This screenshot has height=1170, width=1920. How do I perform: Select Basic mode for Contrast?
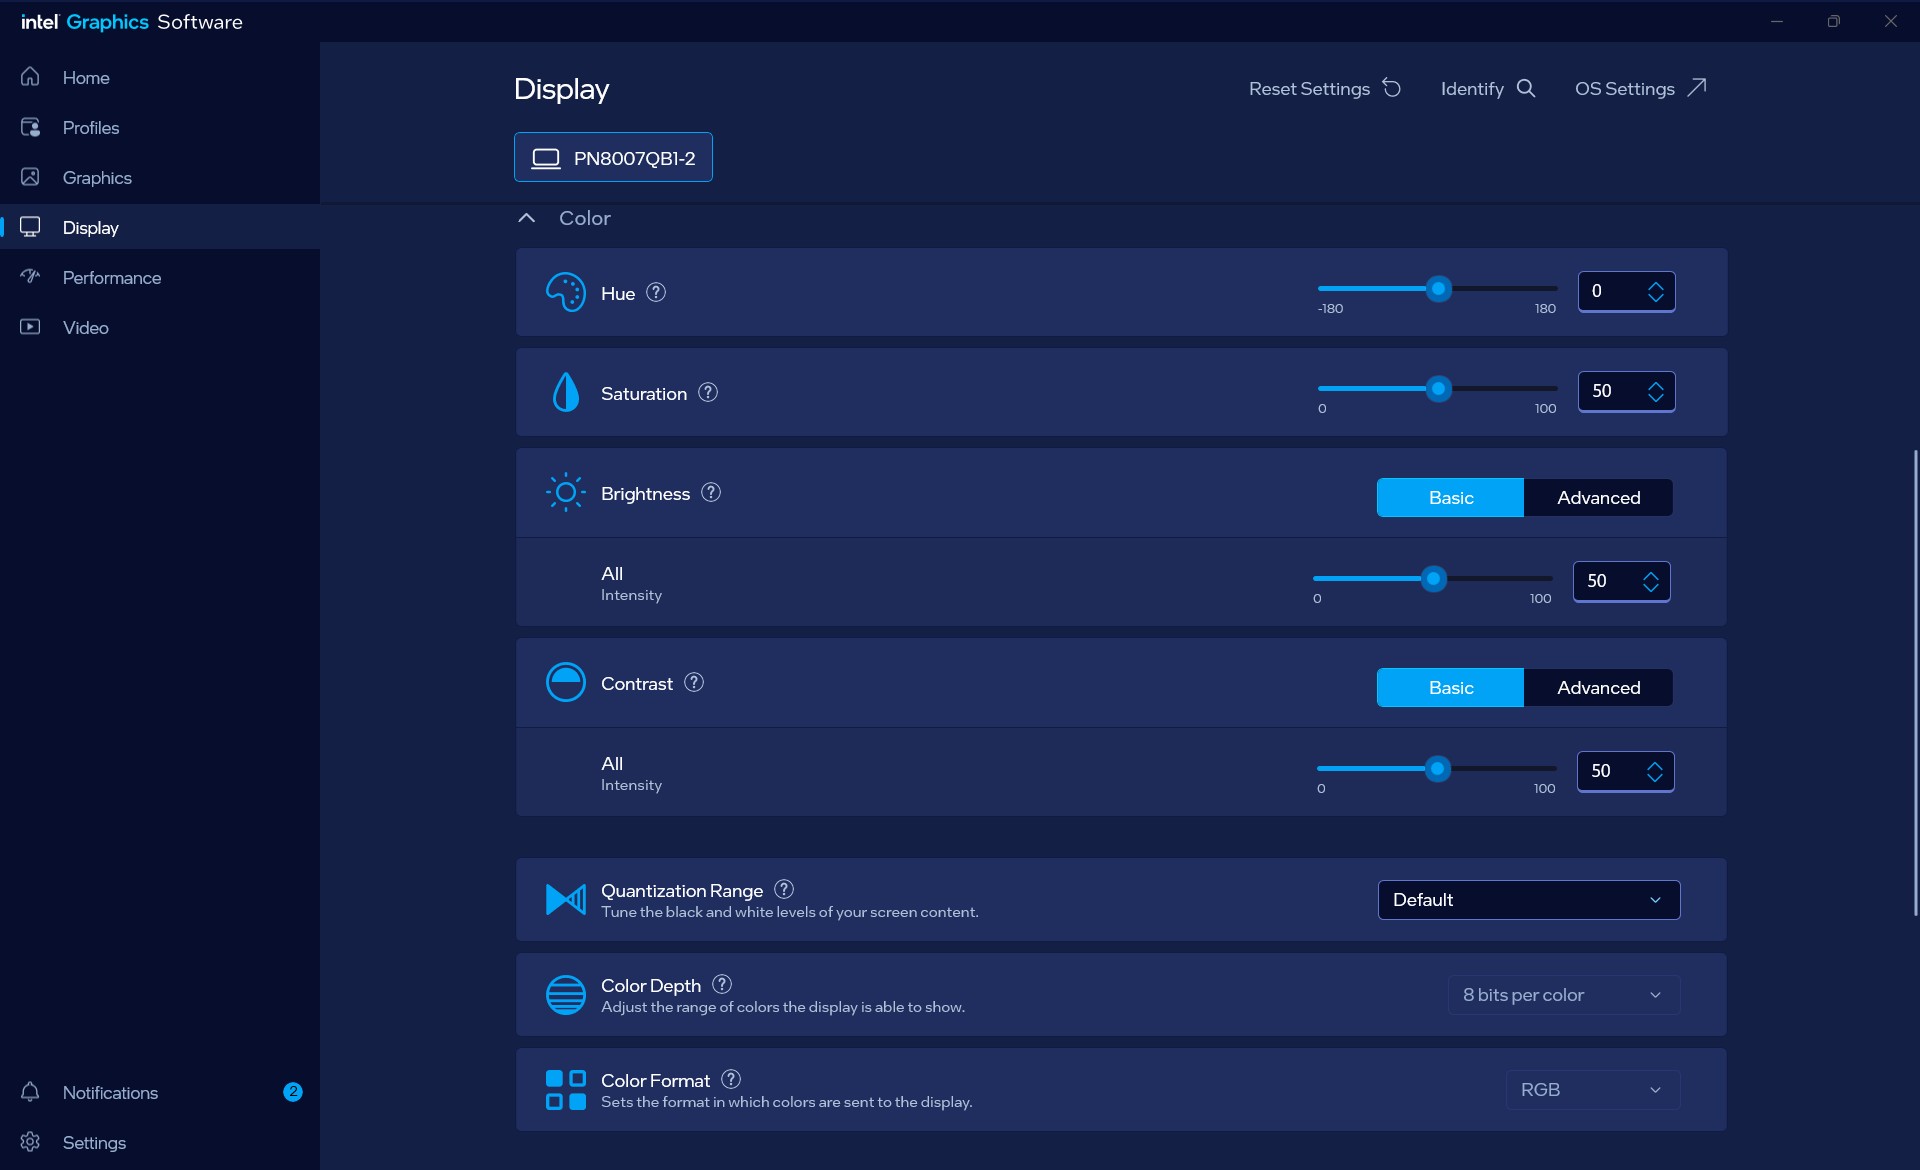coord(1450,688)
